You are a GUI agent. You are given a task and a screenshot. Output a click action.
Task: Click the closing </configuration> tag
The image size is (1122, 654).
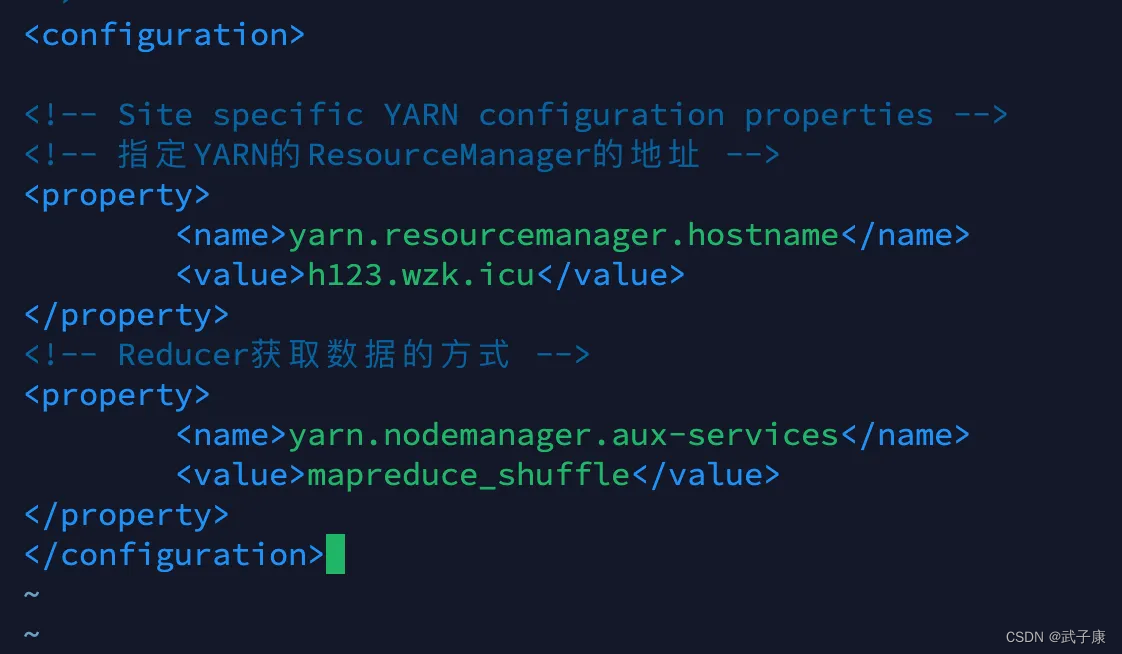[x=173, y=555]
